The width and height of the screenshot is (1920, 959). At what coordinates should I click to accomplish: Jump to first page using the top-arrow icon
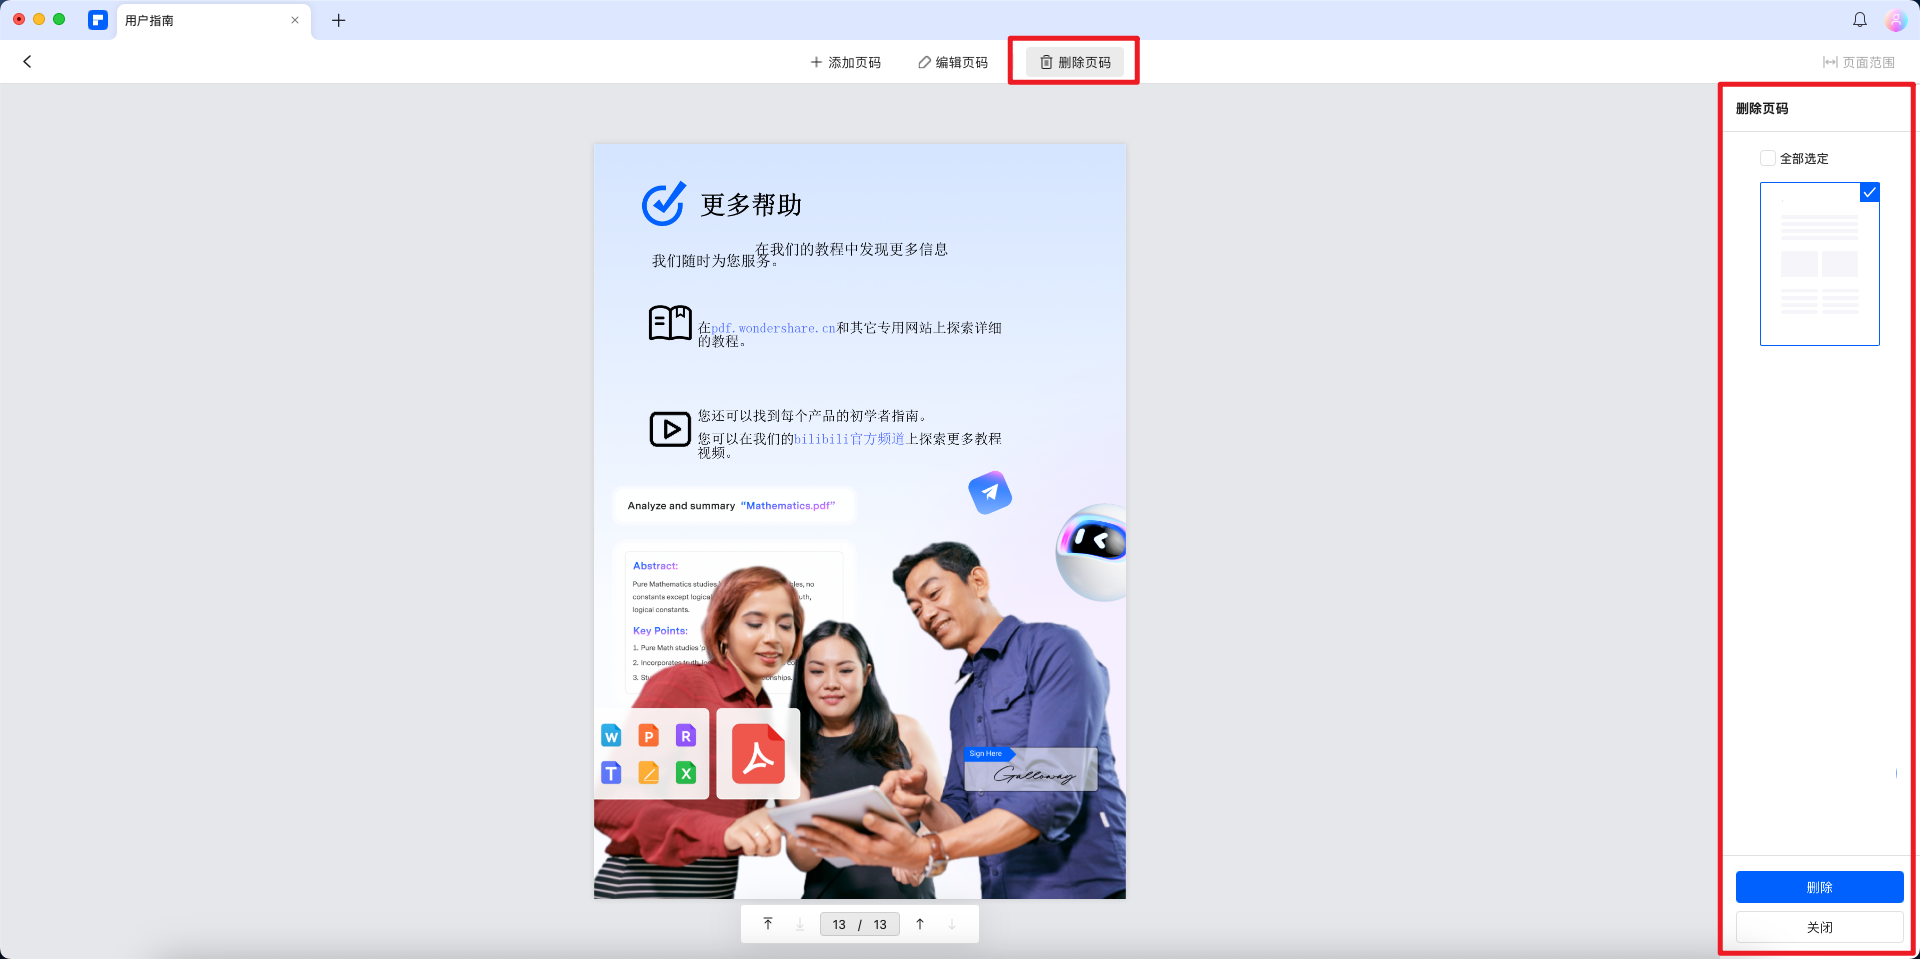coord(768,923)
